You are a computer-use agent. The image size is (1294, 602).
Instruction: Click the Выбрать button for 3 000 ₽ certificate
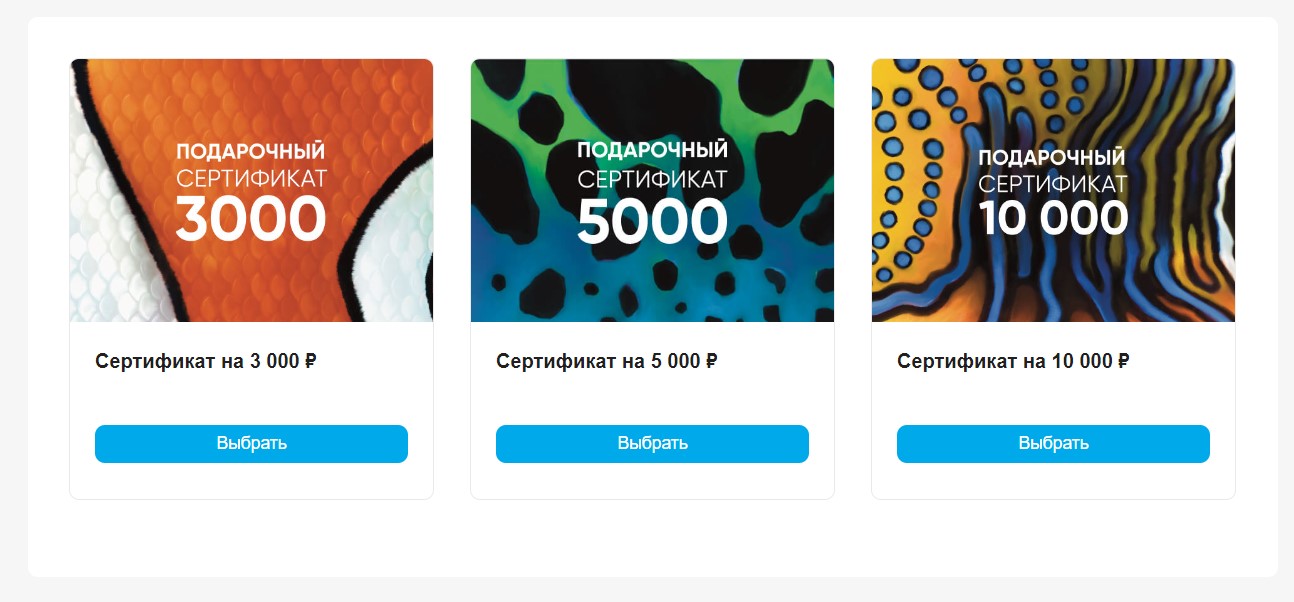[x=251, y=444]
